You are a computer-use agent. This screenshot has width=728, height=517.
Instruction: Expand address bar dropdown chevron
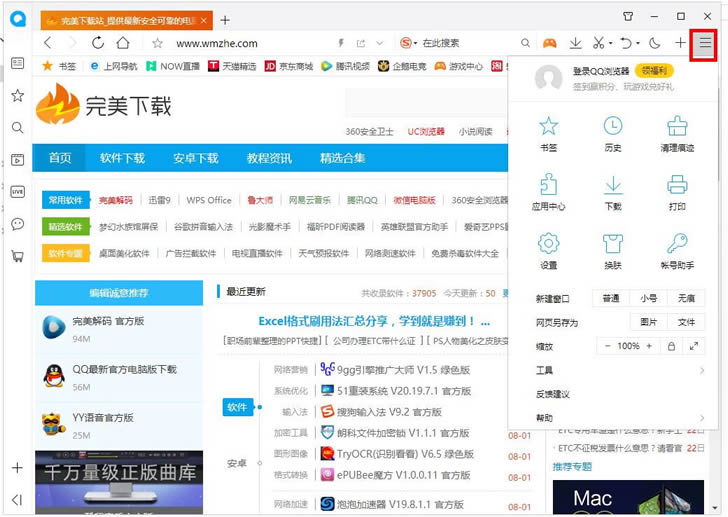380,43
